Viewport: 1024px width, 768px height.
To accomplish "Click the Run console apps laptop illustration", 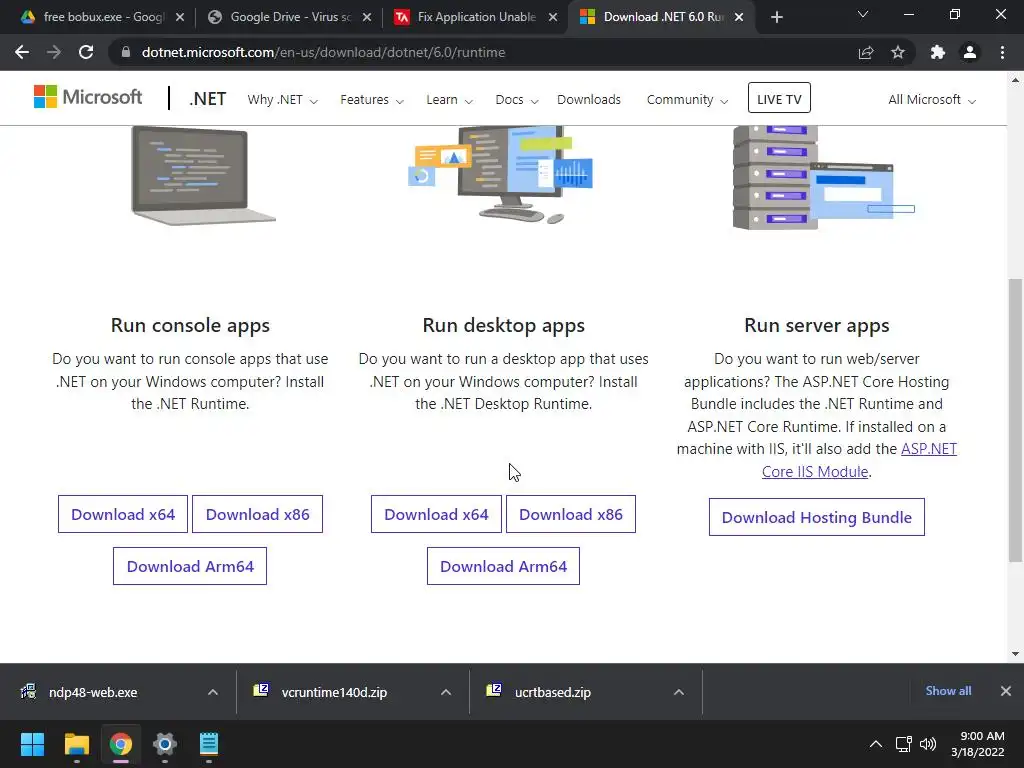I will tap(203, 176).
